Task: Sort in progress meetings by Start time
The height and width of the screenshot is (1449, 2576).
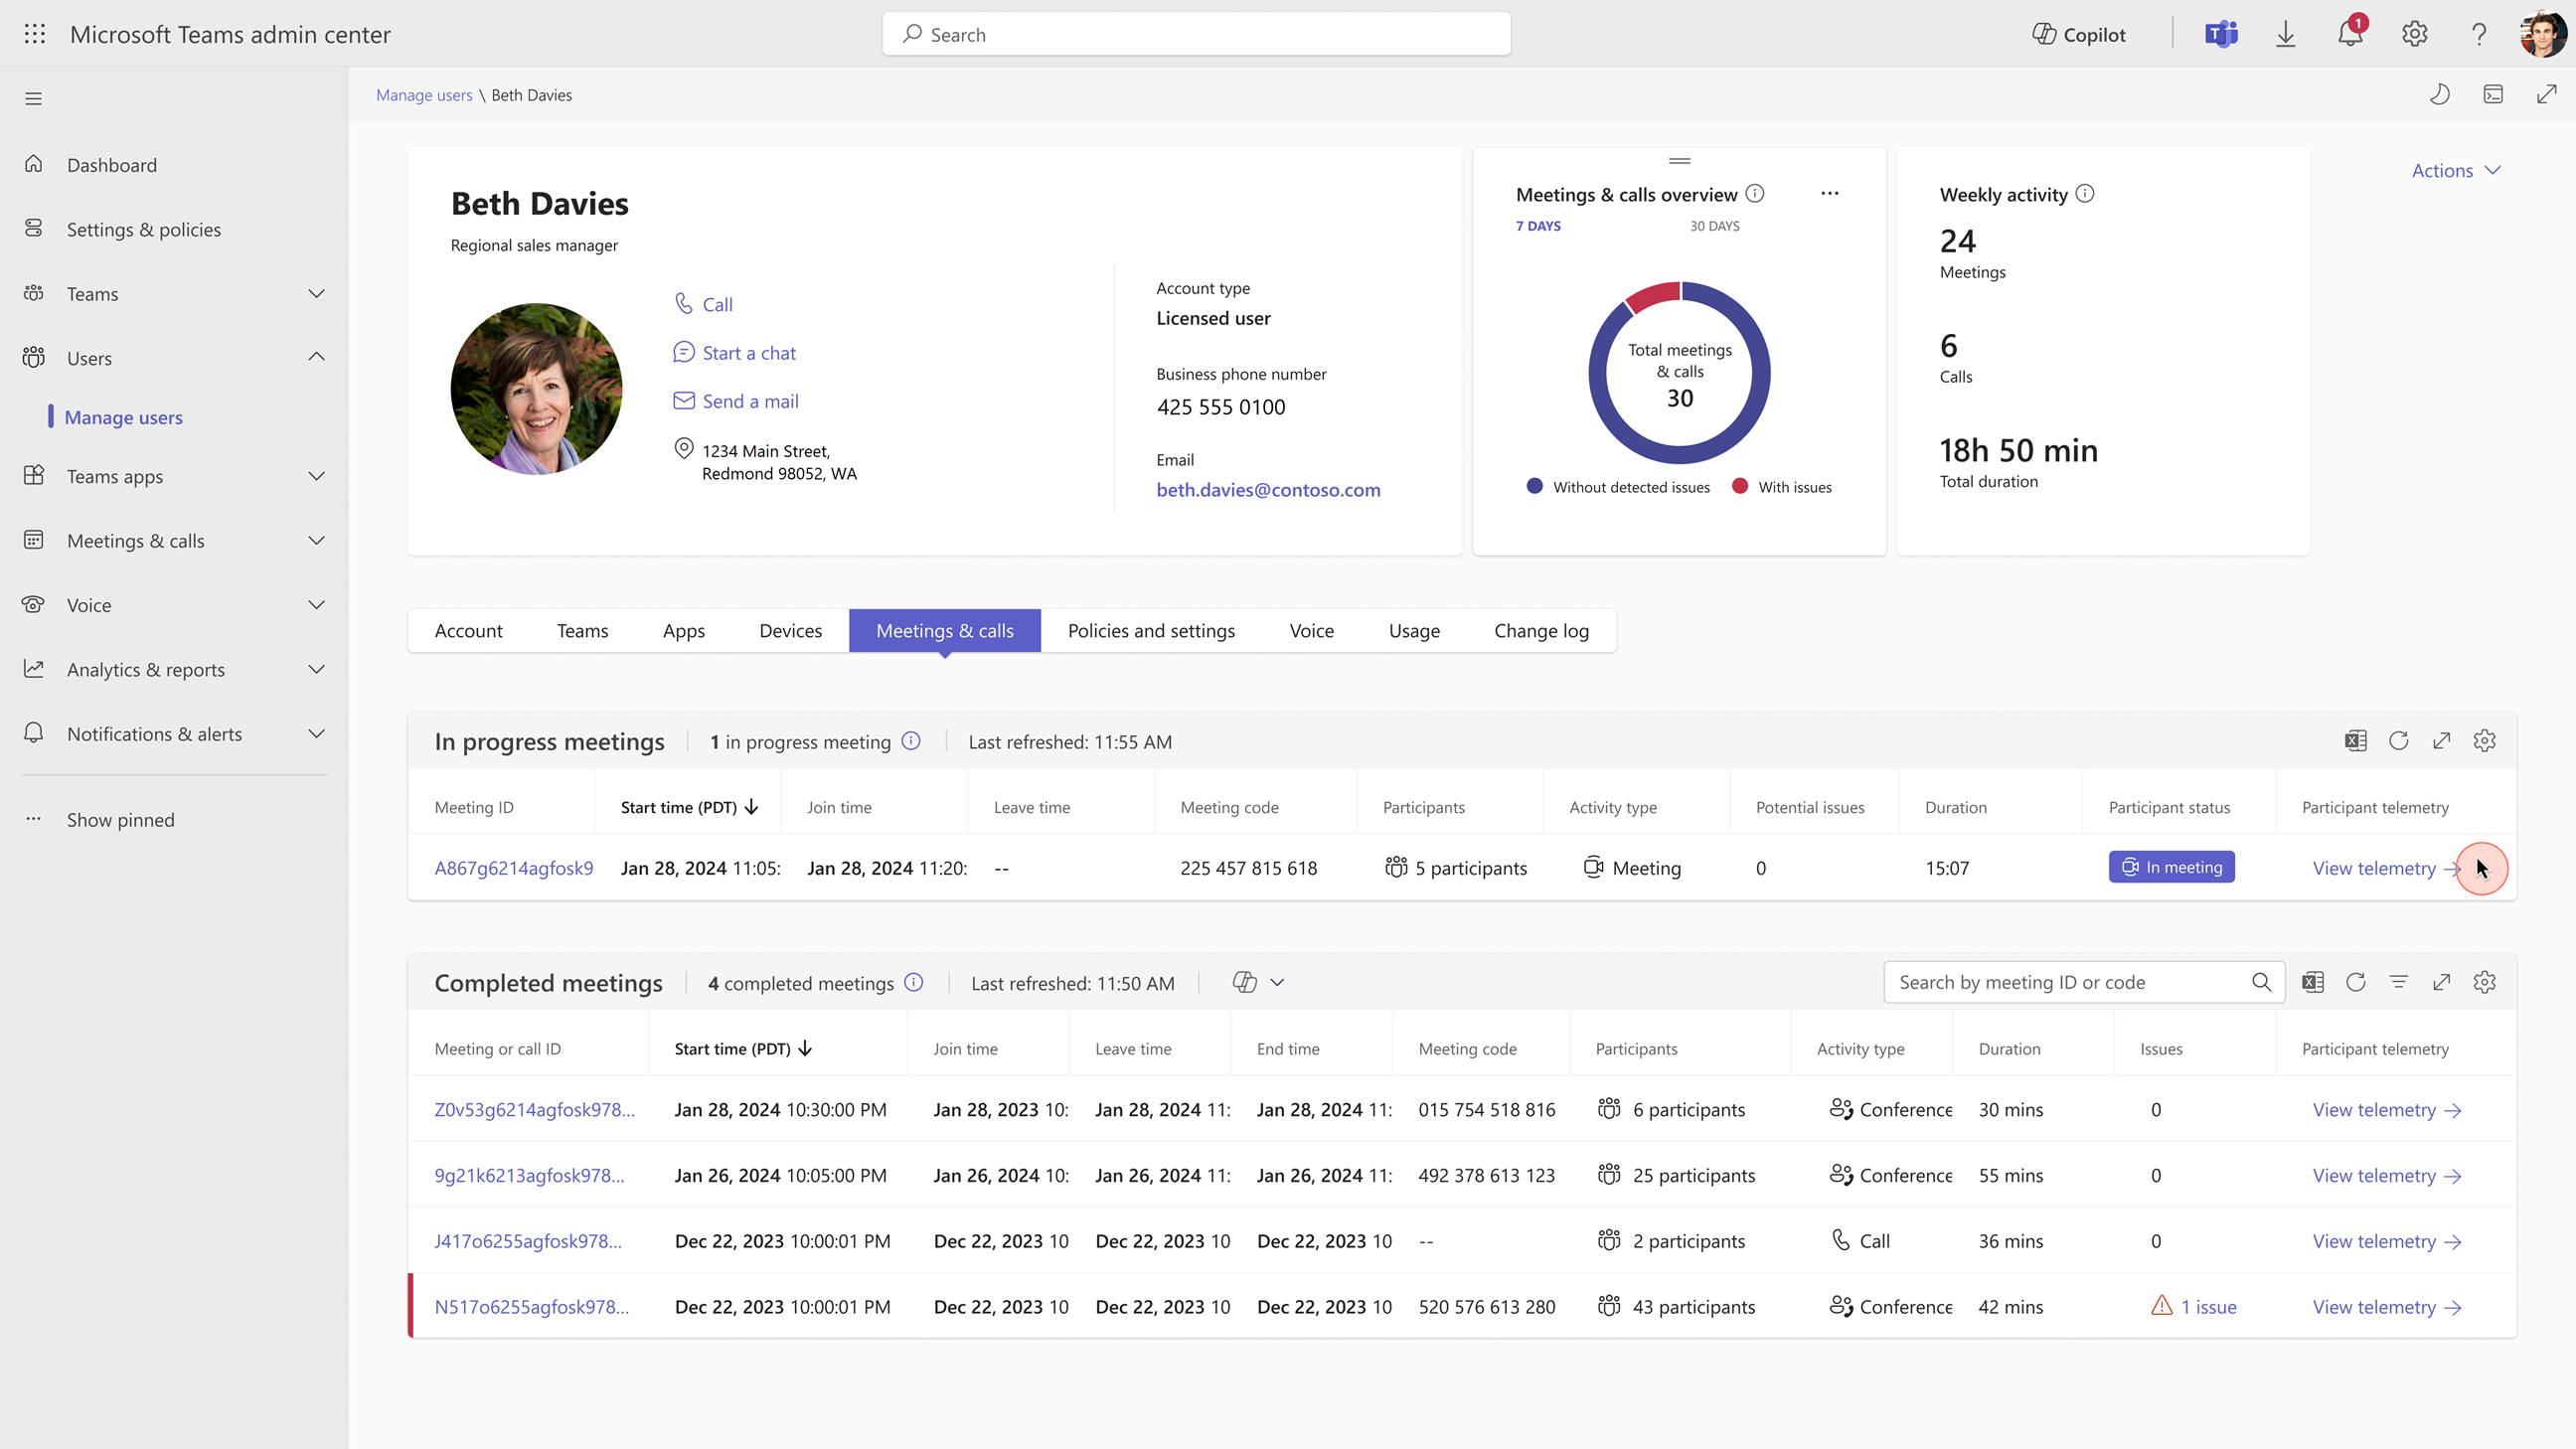Action: [x=689, y=807]
